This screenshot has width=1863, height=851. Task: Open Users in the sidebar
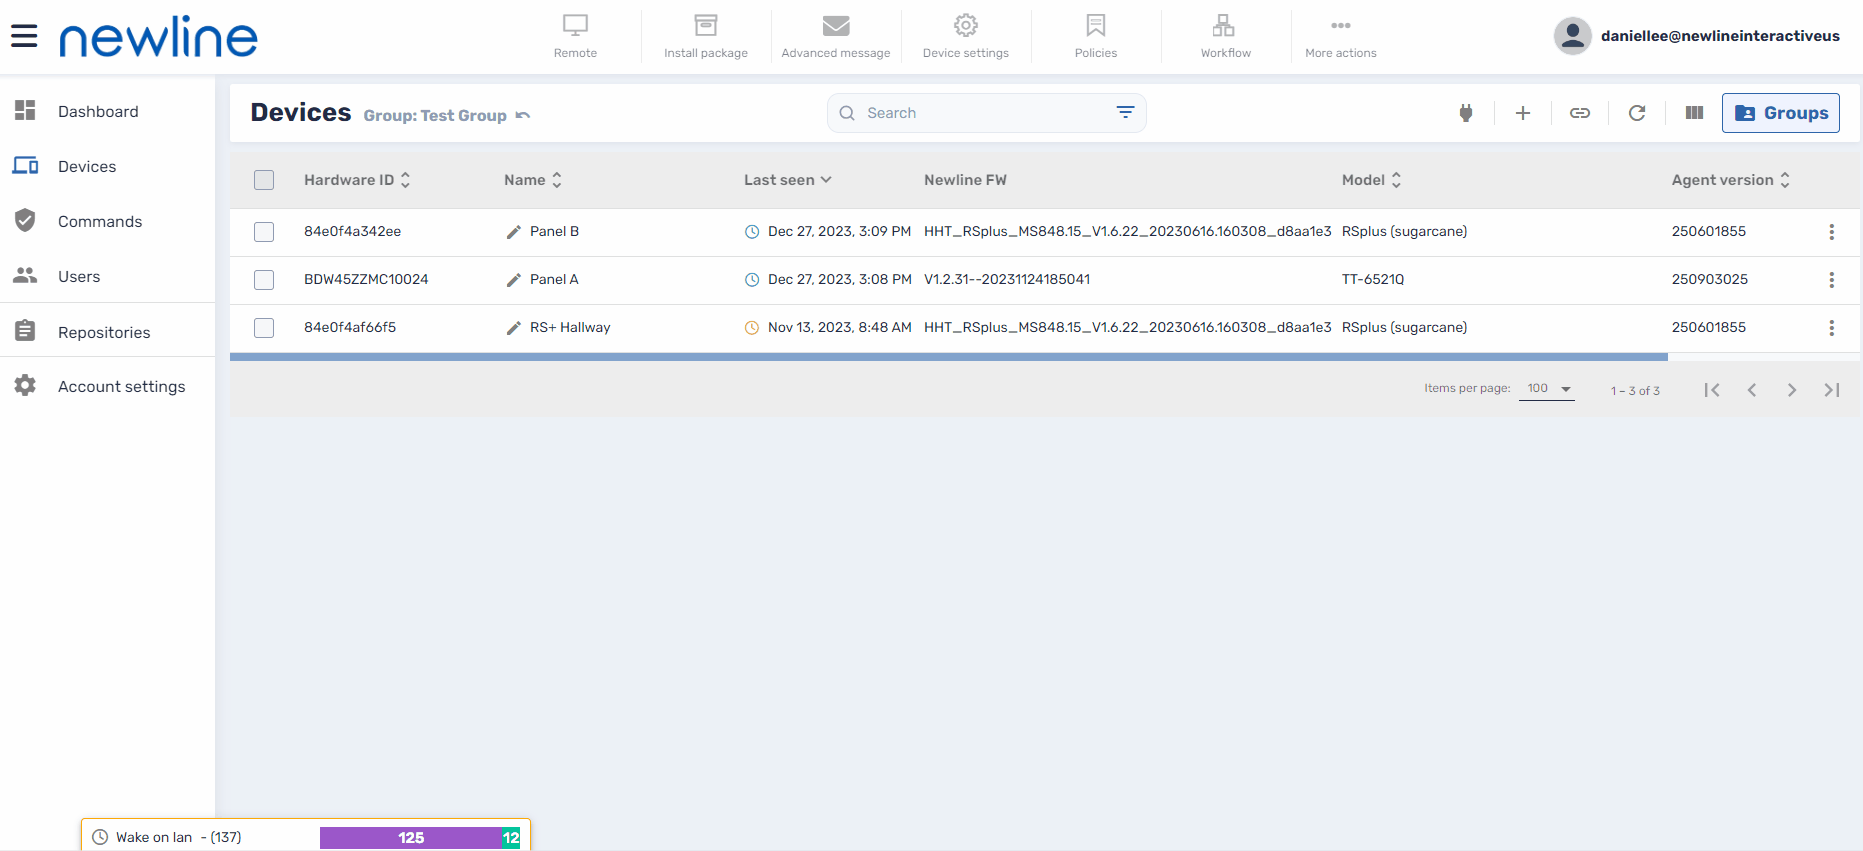click(x=107, y=276)
